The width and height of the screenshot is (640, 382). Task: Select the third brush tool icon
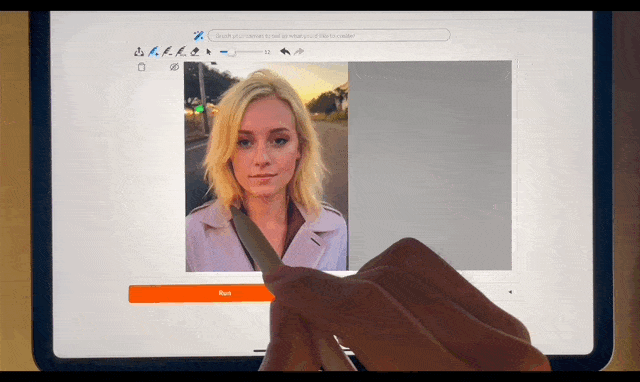181,52
